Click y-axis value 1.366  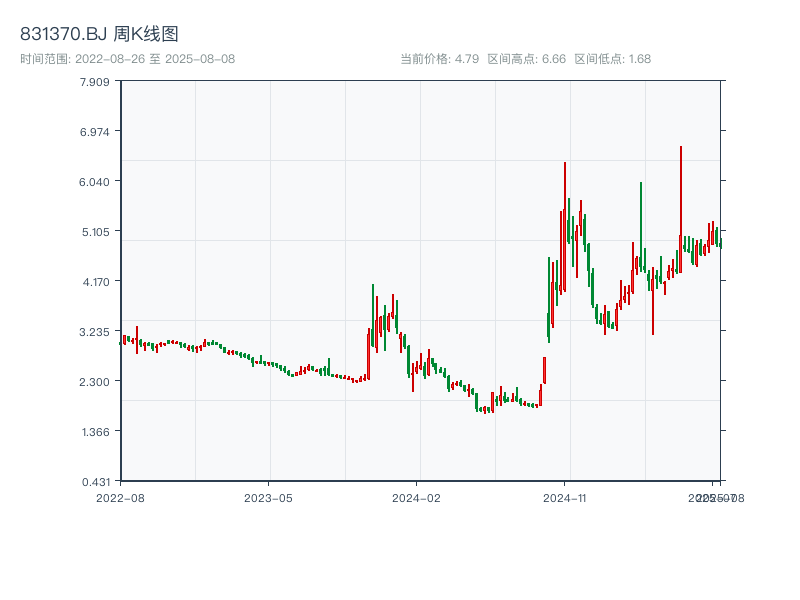[95, 432]
